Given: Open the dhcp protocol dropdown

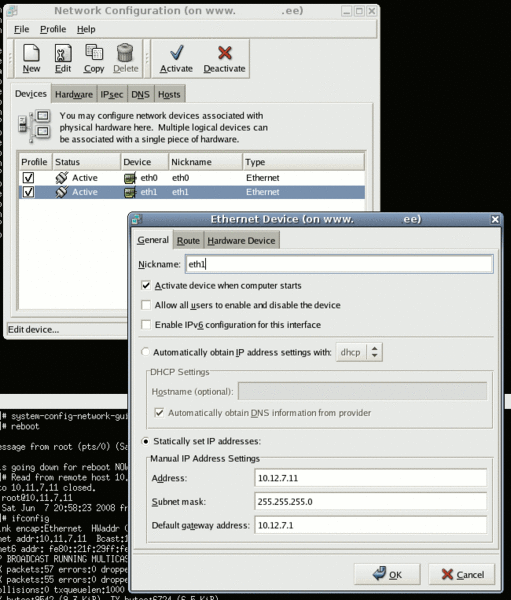Looking at the screenshot, I should pyautogui.click(x=359, y=352).
